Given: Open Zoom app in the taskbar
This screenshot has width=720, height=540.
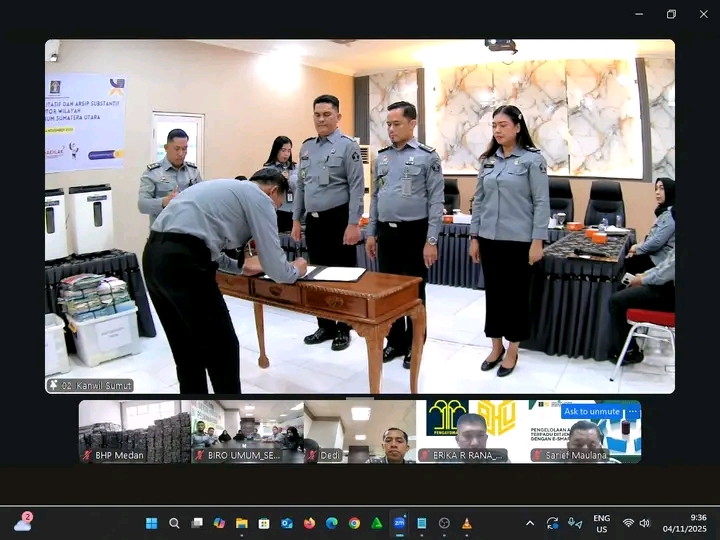Looking at the screenshot, I should (398, 523).
